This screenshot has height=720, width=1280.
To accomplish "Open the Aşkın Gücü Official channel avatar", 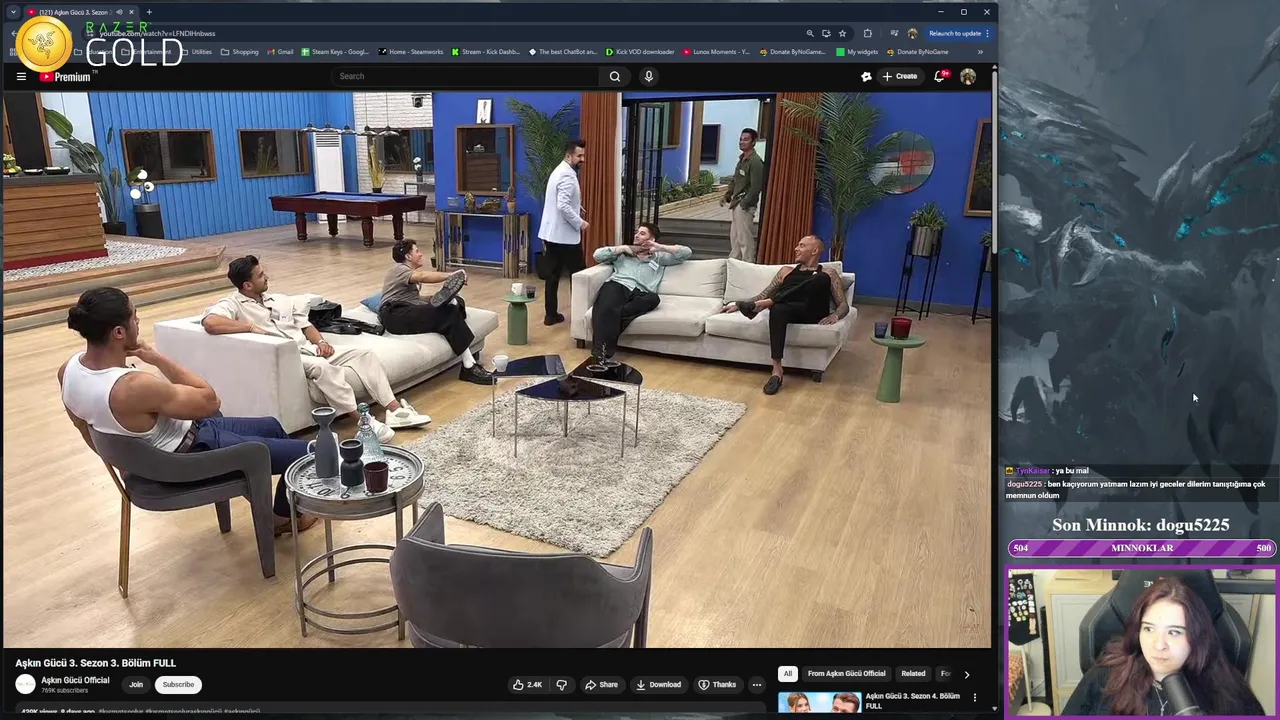I will coord(25,684).
